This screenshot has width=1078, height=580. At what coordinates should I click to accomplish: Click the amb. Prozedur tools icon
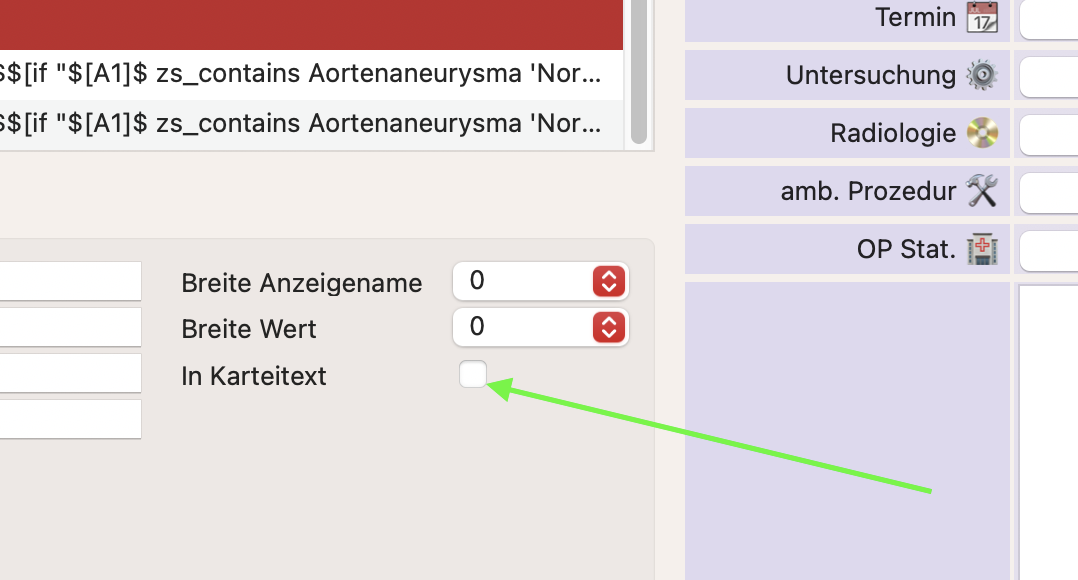click(982, 190)
